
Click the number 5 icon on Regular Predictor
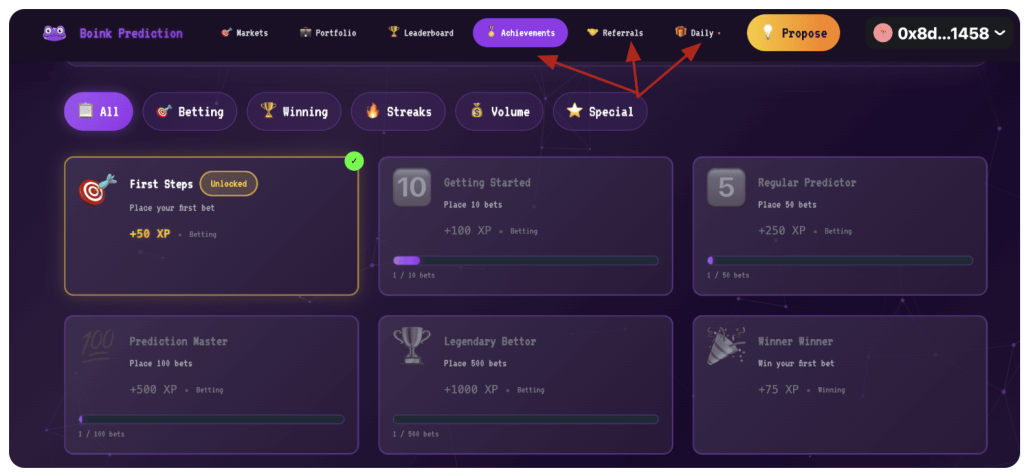click(726, 188)
